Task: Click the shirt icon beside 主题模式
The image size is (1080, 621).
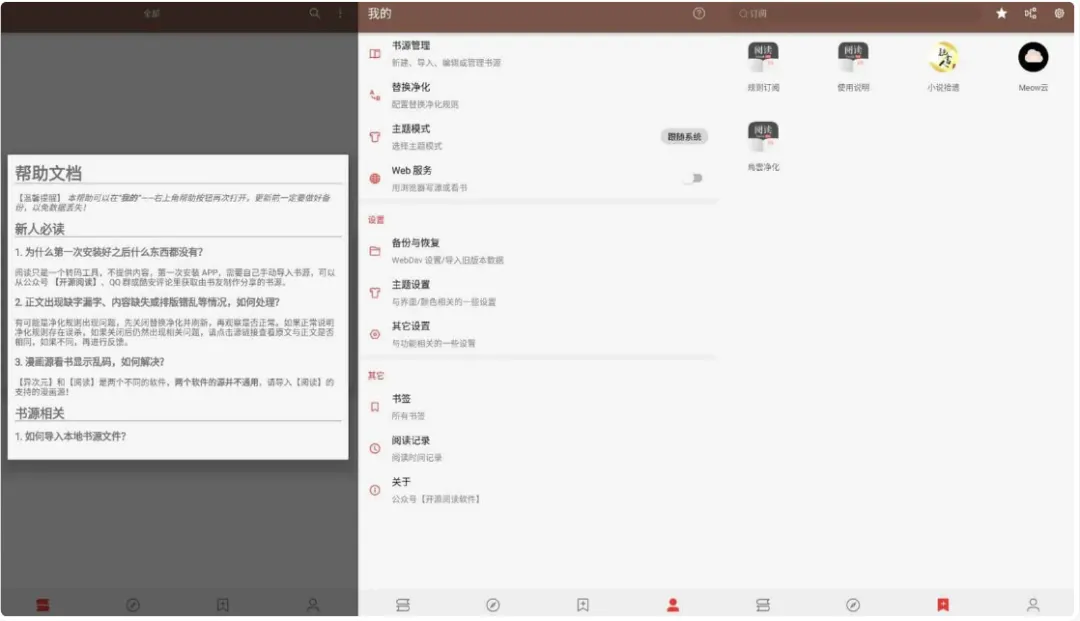Action: [x=375, y=137]
